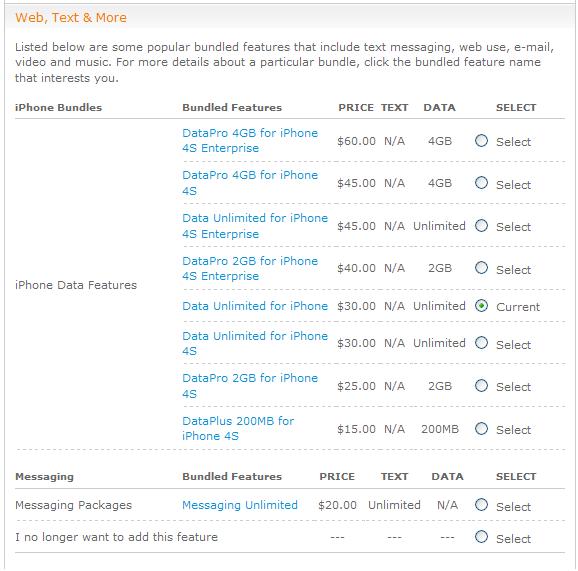Open Data Unlimited for iPhone 4S Enterprise link
This screenshot has height=571, width=578.
[255, 226]
